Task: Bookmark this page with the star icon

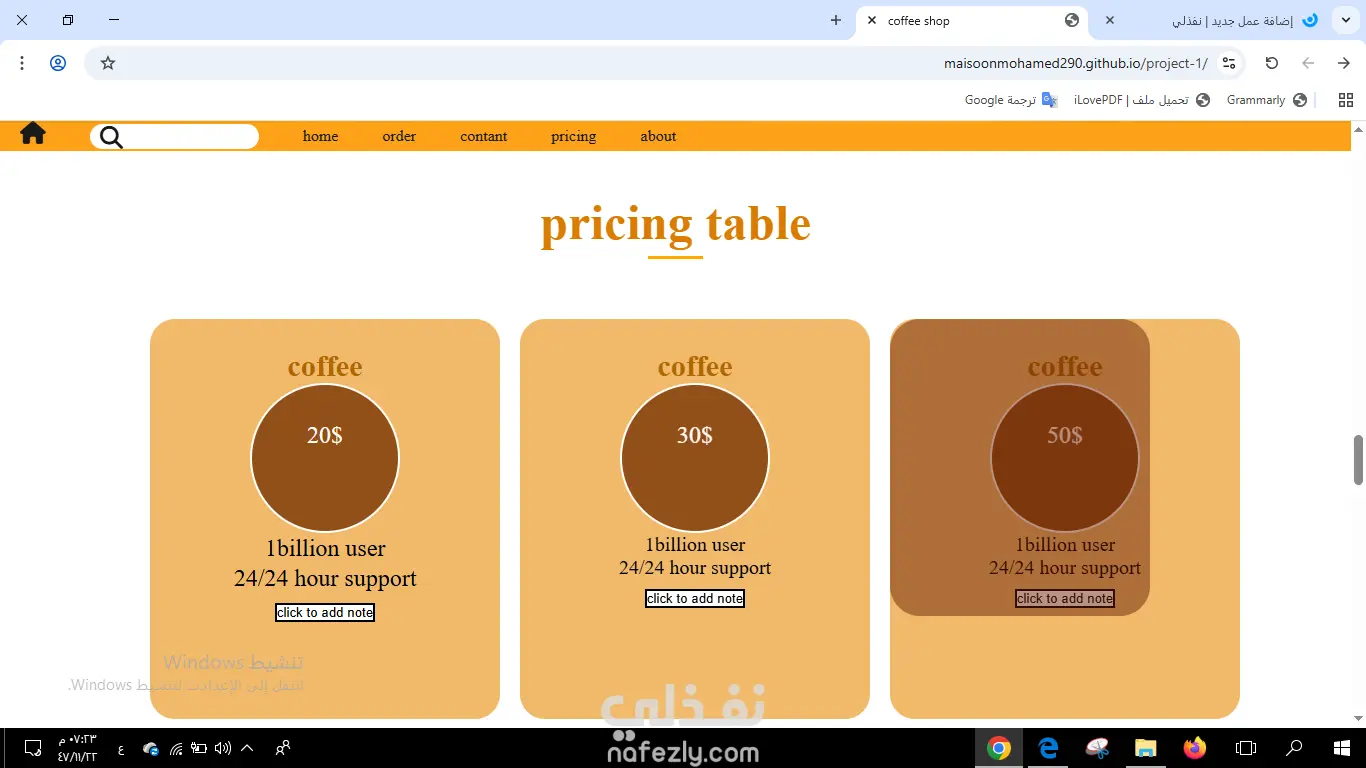Action: (x=108, y=63)
